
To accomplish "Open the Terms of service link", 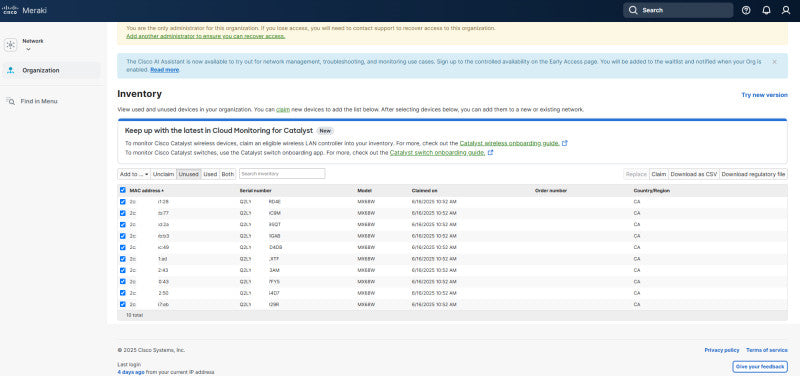I will pos(767,350).
